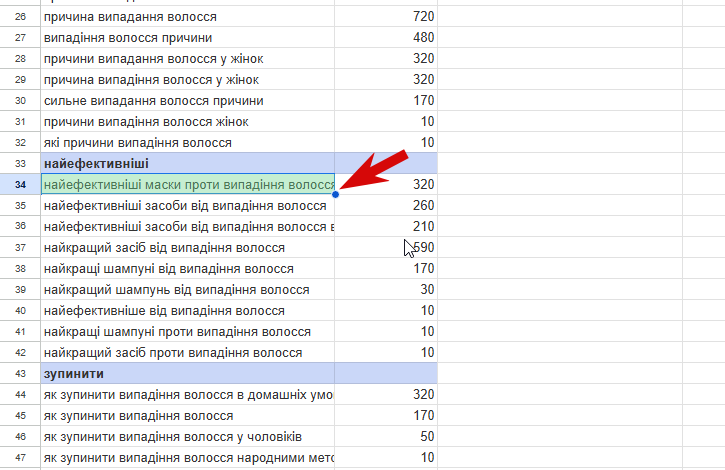Click value 590 in row 37
Screen dimensions: 725x470
[x=386, y=247]
